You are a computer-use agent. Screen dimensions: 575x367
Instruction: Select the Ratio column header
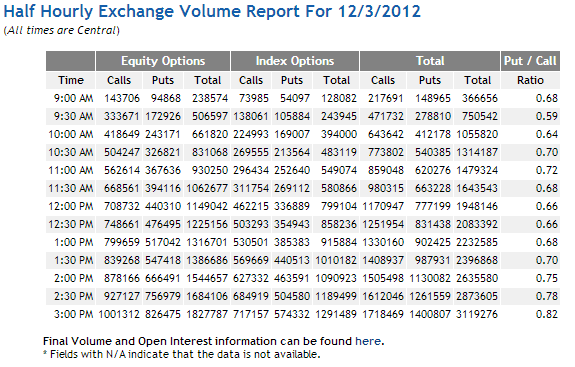point(530,80)
